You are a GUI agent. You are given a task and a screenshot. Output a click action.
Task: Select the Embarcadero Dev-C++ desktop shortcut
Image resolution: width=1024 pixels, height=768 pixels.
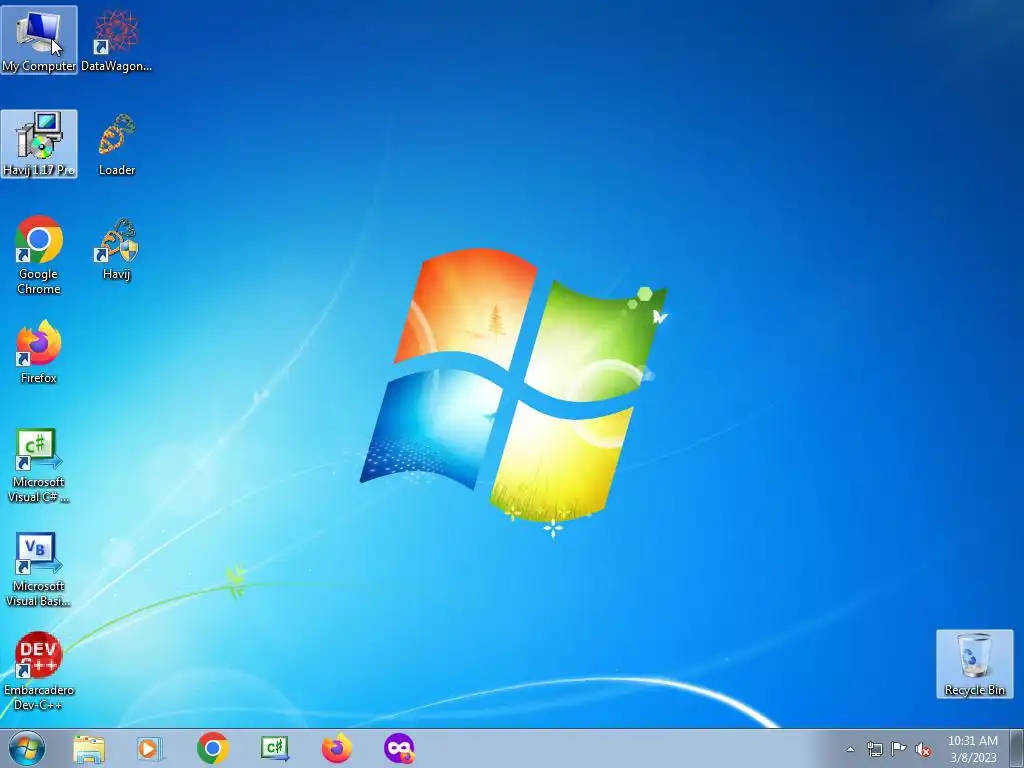point(39,671)
